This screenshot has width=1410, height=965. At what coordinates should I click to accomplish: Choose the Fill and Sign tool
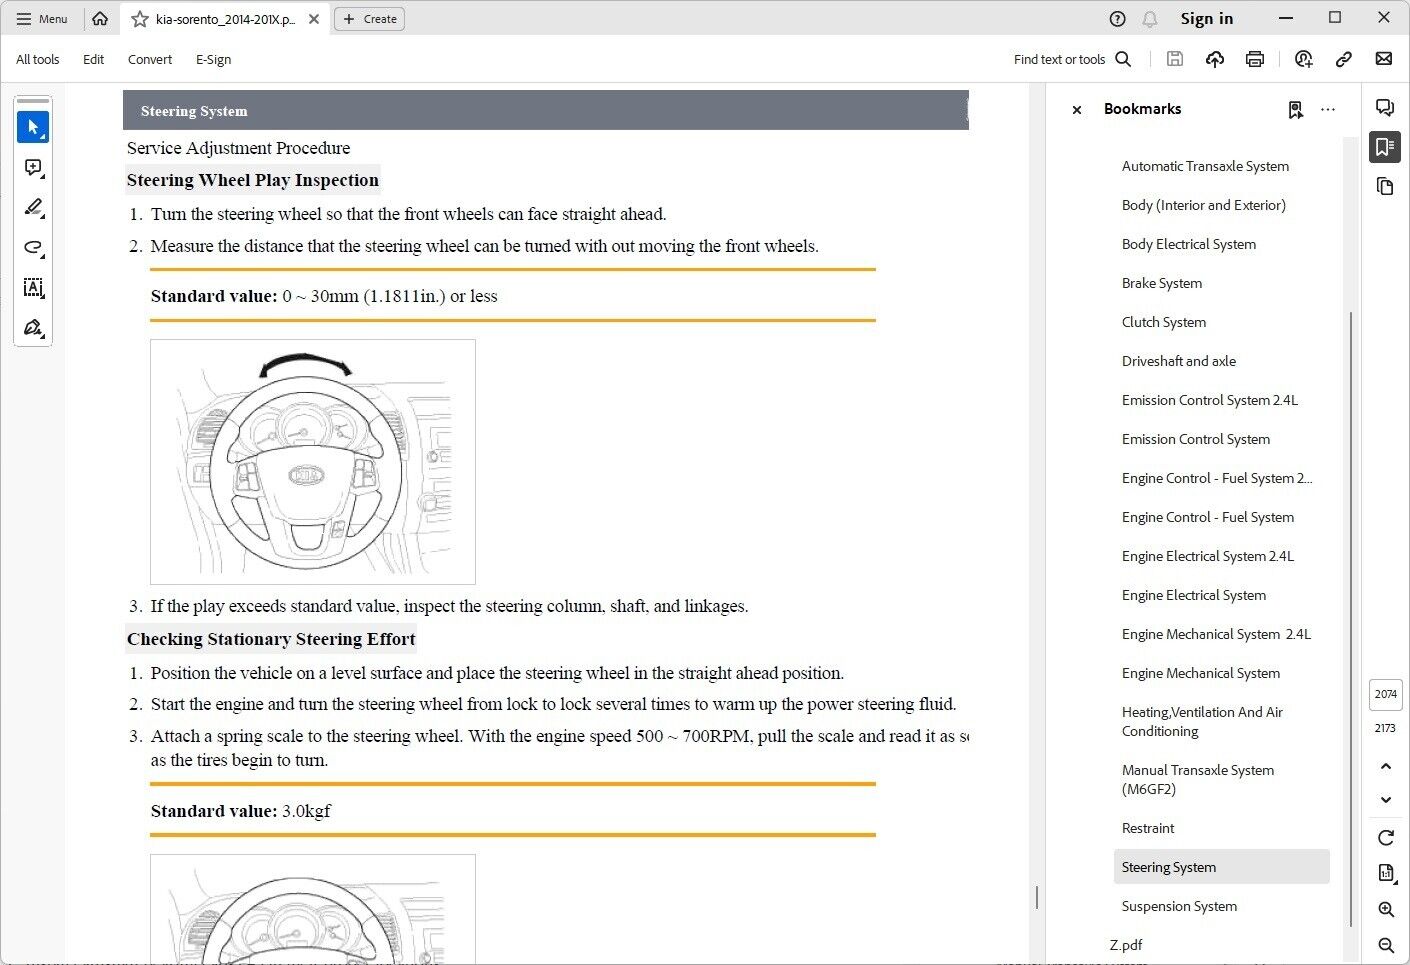[33, 327]
